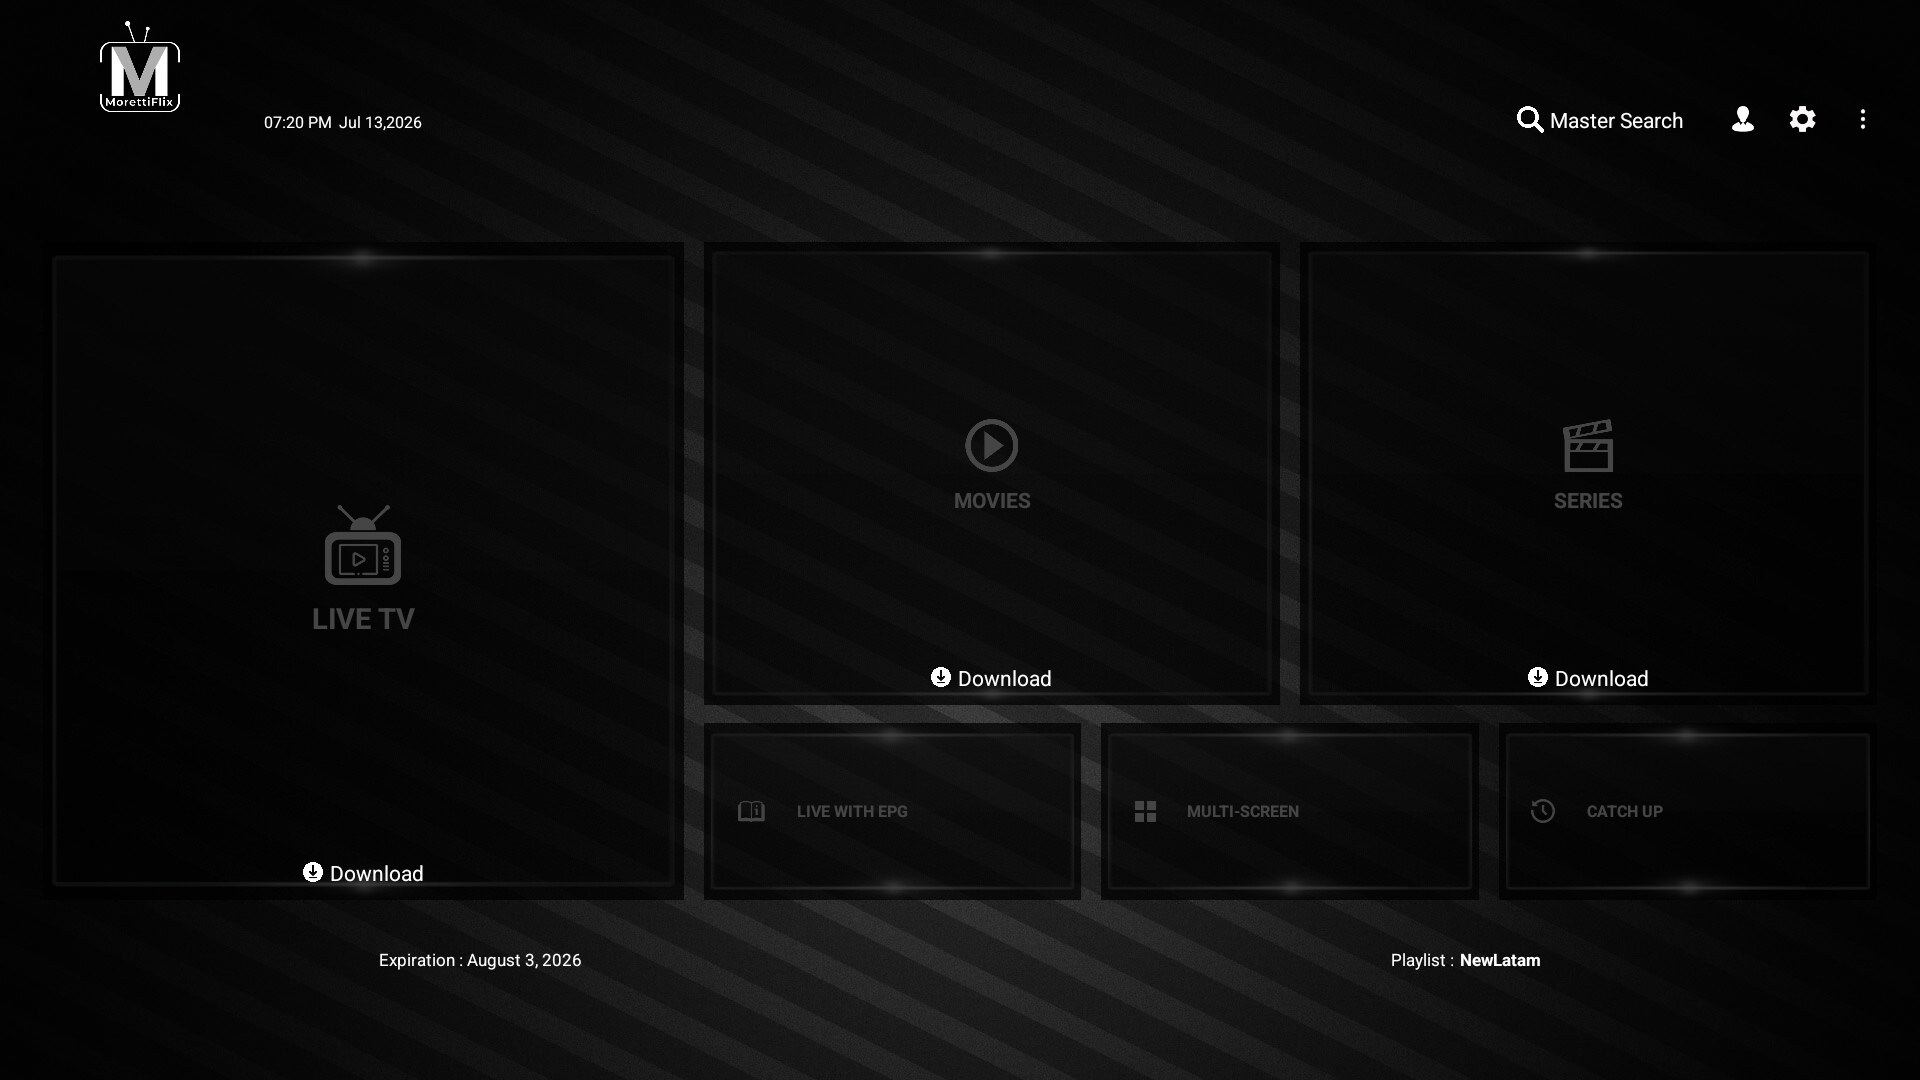The image size is (1920, 1080).
Task: Click Download text under Series
Action: [1602, 679]
